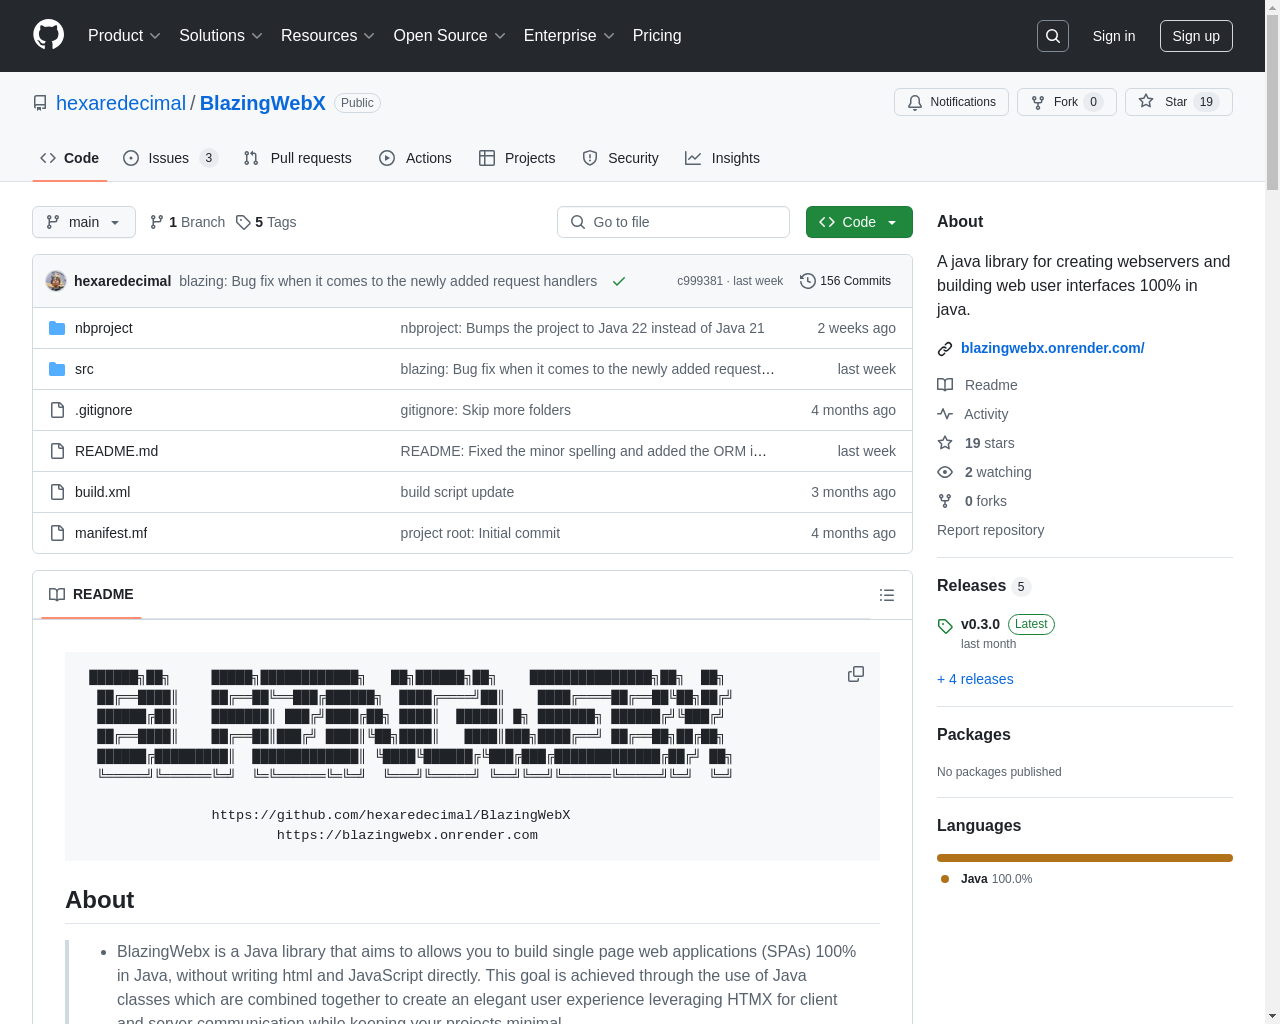
Task: Click the manifest.mf file icon
Action: [x=57, y=533]
